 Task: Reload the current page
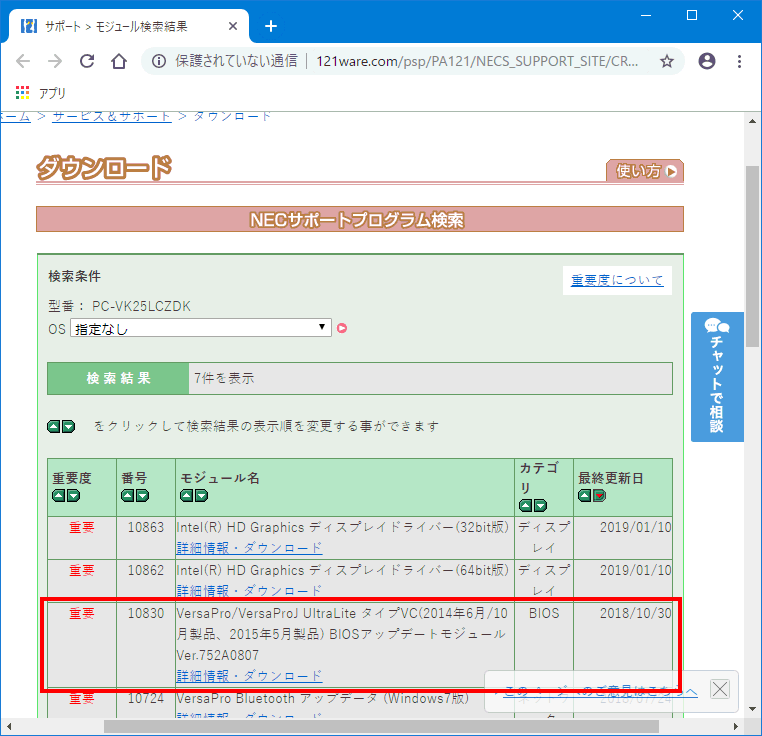coord(87,61)
